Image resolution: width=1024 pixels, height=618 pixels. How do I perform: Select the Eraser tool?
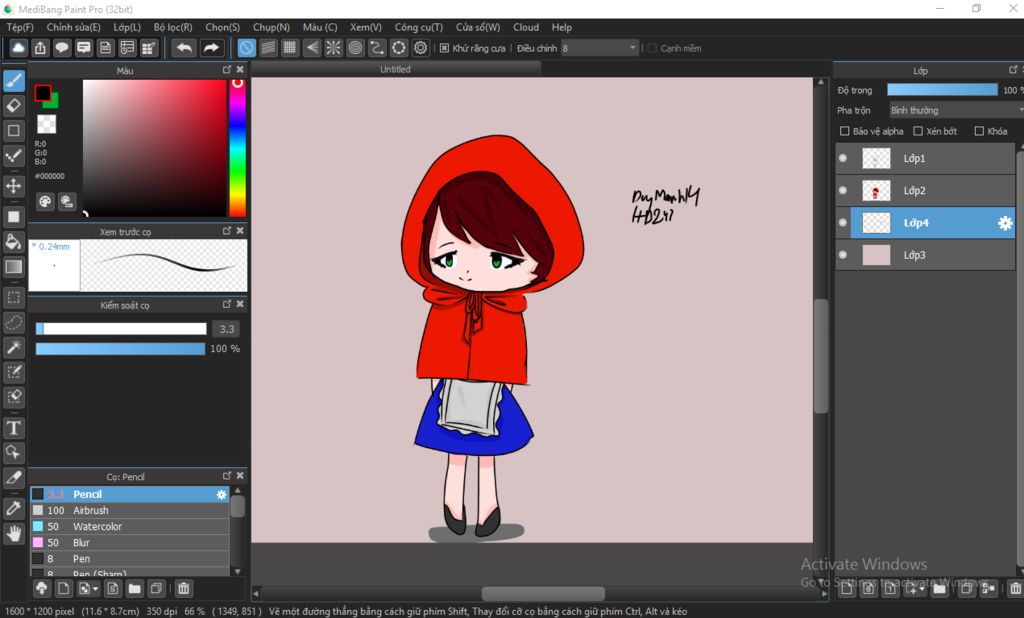click(x=14, y=106)
